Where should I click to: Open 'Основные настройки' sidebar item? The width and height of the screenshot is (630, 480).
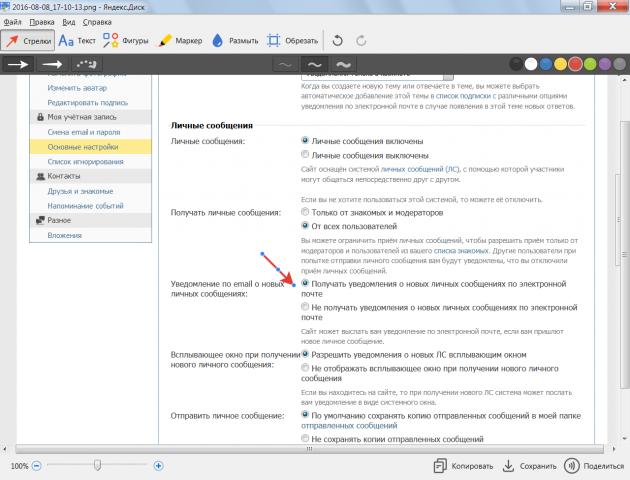click(x=91, y=147)
